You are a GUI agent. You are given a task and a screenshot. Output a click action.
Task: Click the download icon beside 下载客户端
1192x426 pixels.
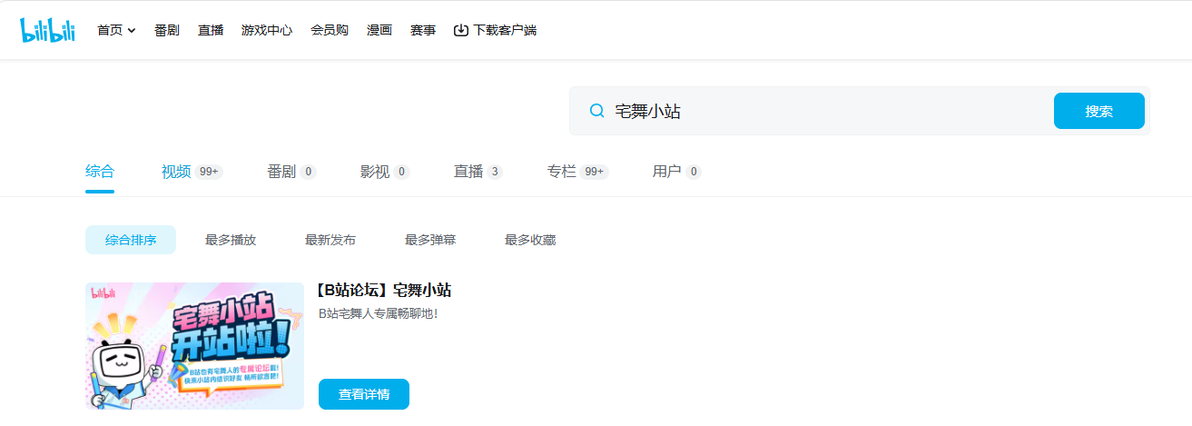click(461, 30)
